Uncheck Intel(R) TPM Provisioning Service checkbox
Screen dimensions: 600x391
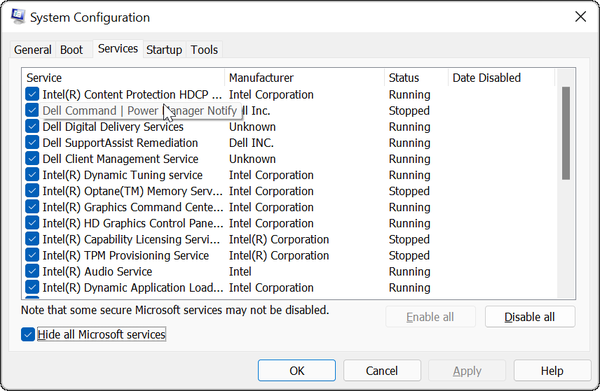point(32,255)
